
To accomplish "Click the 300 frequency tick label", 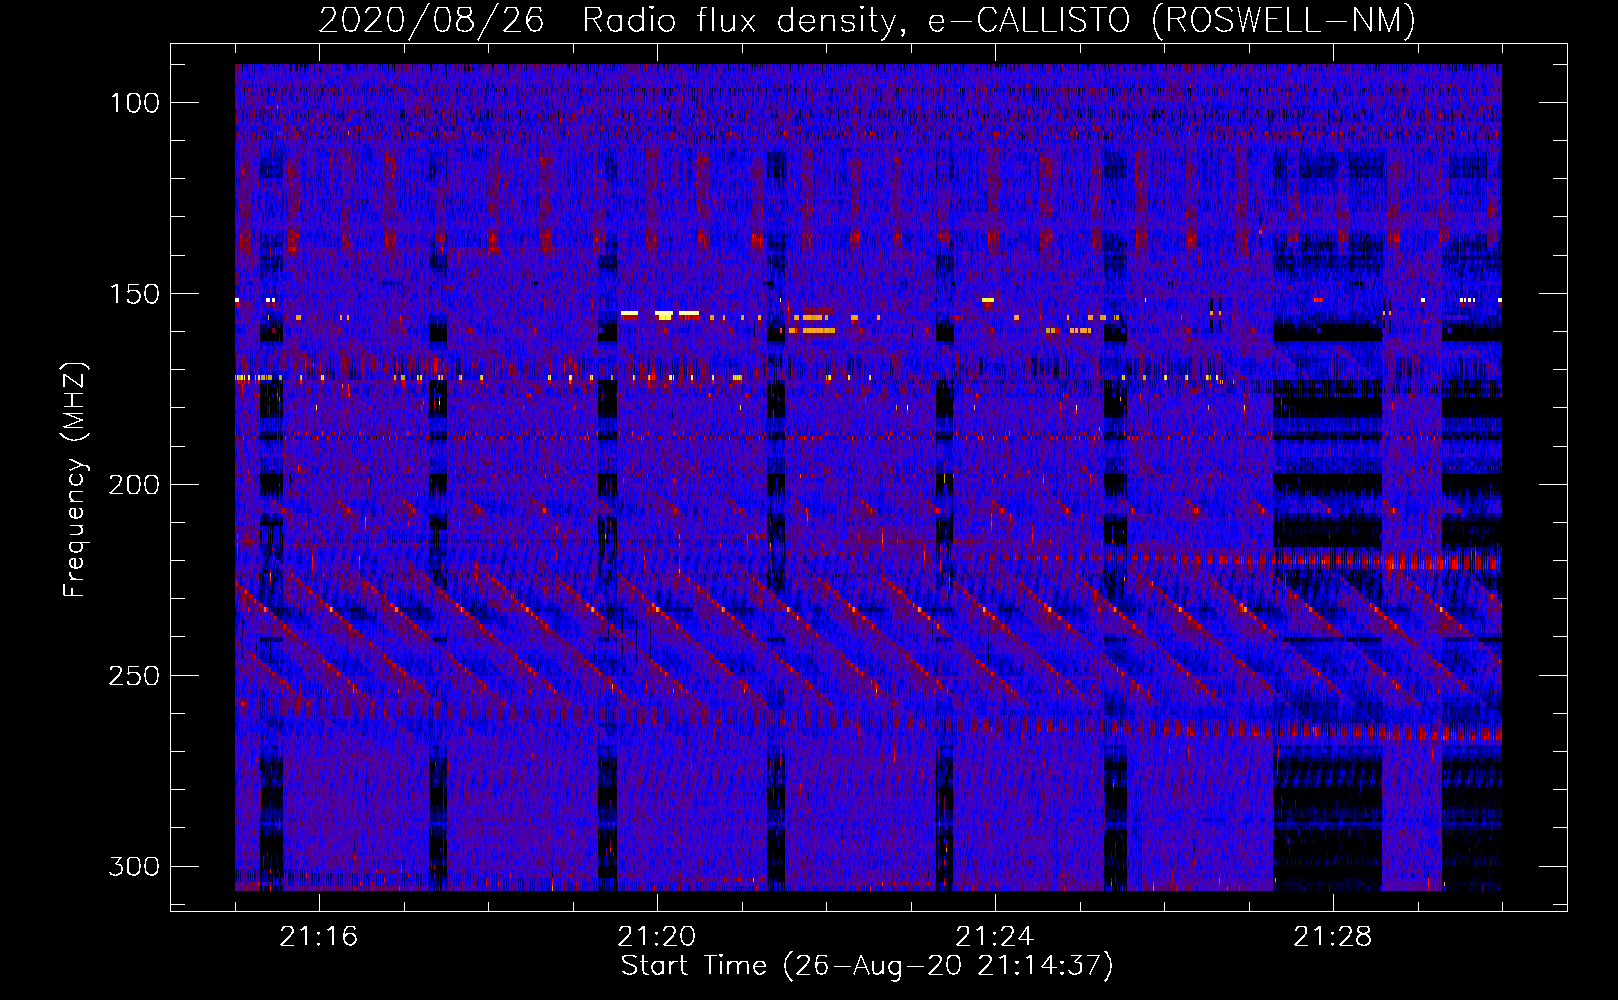I will click(x=134, y=866).
